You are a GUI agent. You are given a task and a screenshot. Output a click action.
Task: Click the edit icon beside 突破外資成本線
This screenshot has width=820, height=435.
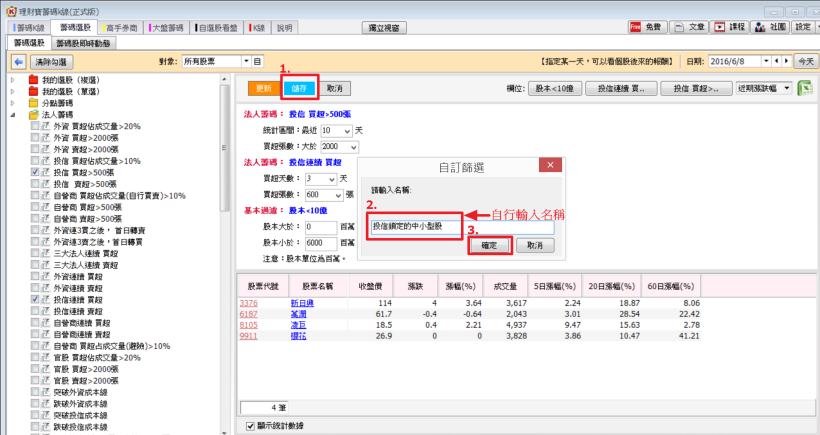point(45,392)
